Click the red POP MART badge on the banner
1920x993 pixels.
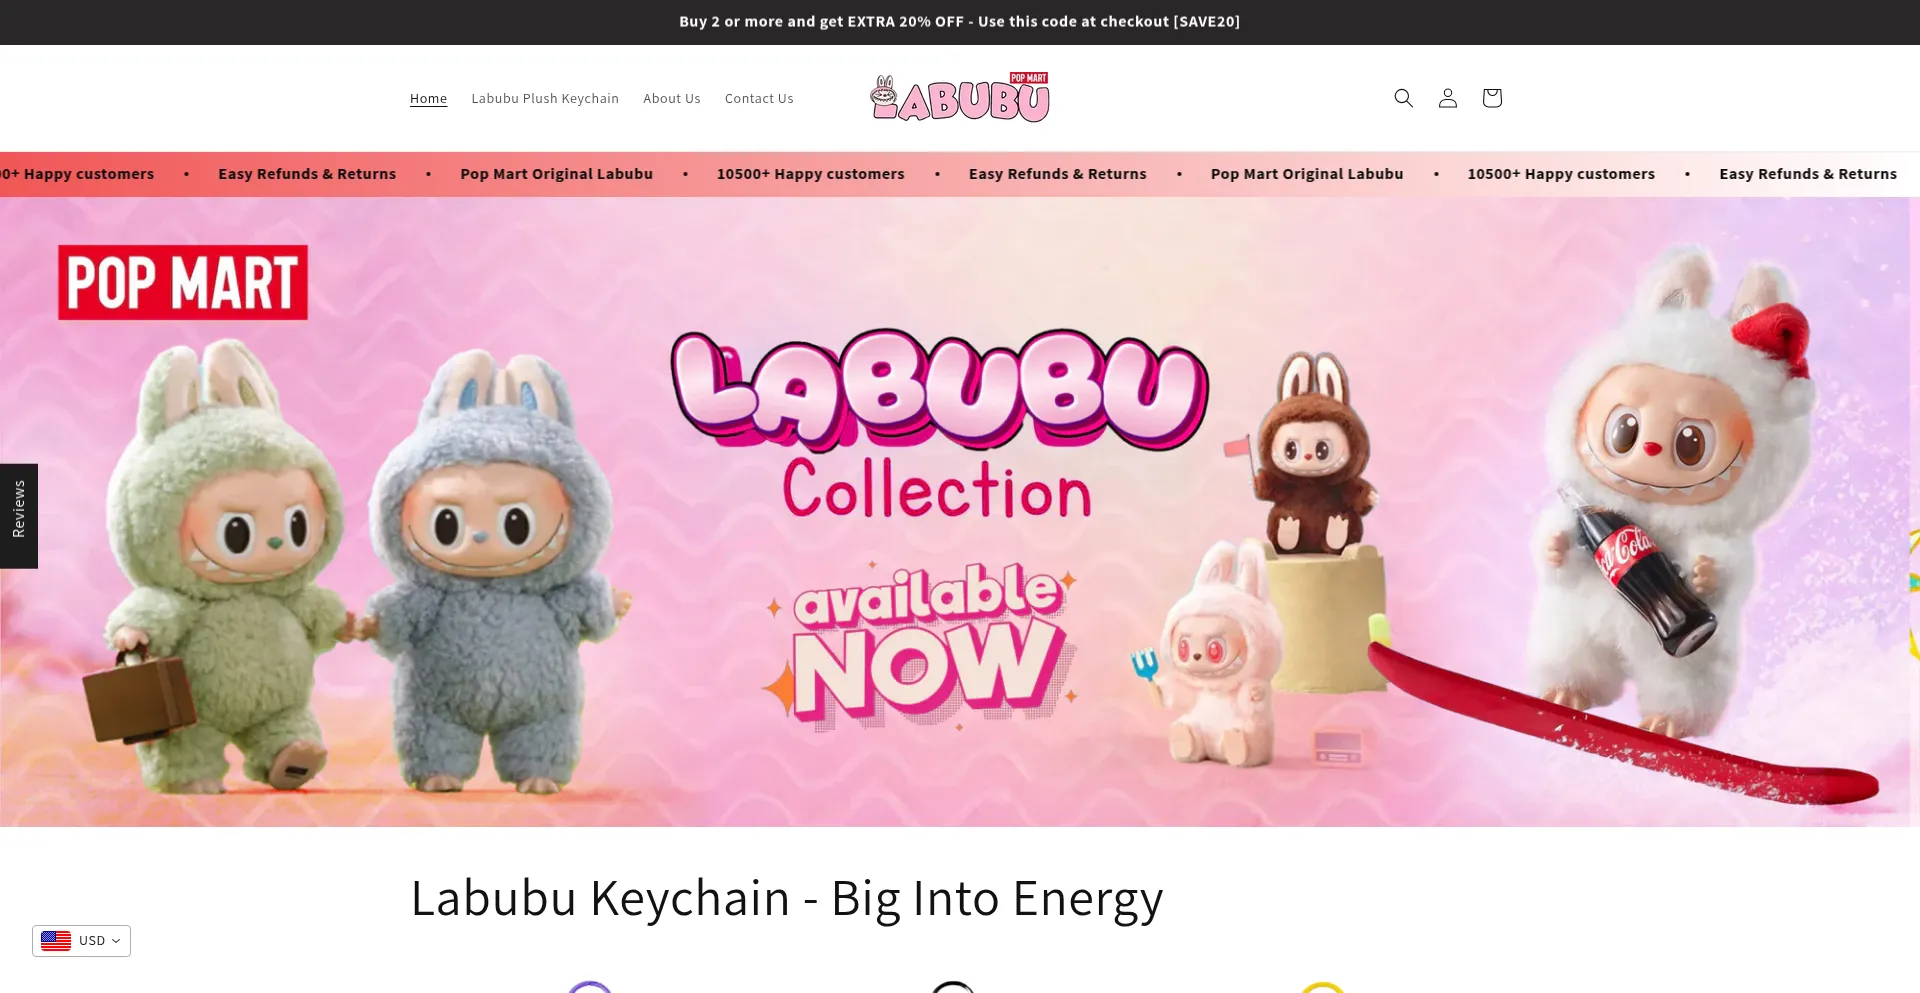[183, 283]
